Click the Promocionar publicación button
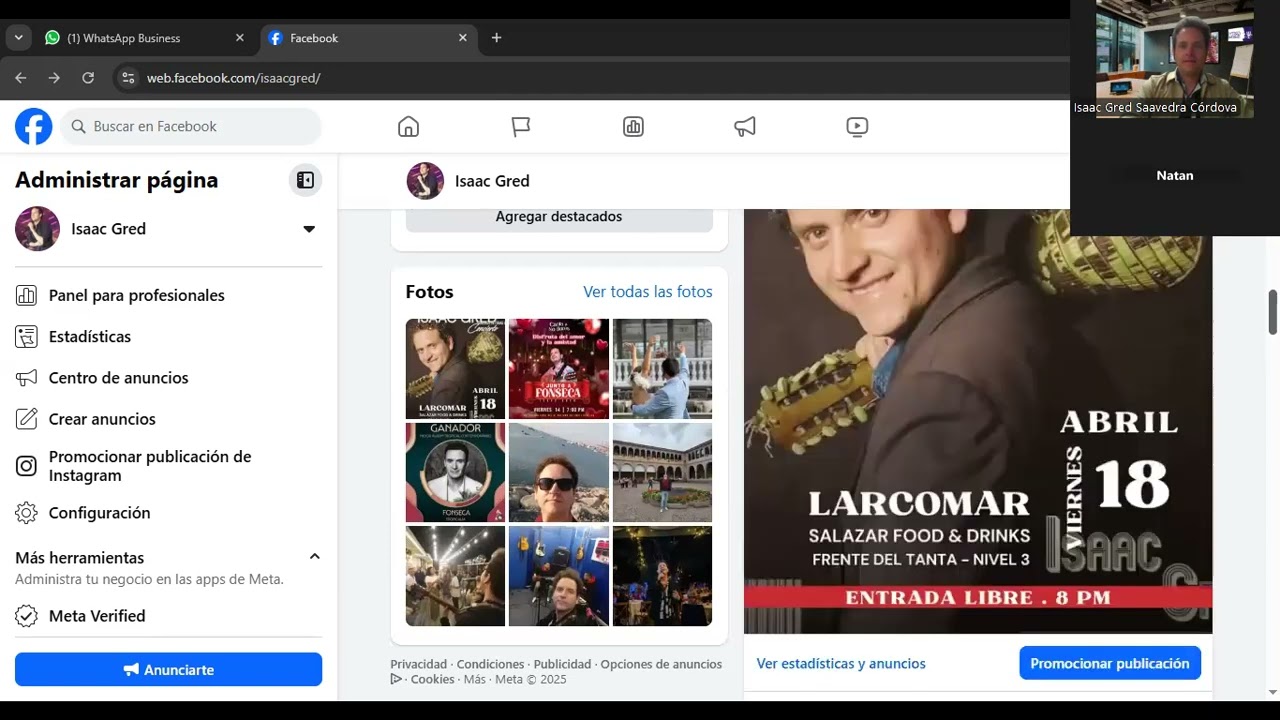Screen dimensions: 1280x720 coord(1110,663)
